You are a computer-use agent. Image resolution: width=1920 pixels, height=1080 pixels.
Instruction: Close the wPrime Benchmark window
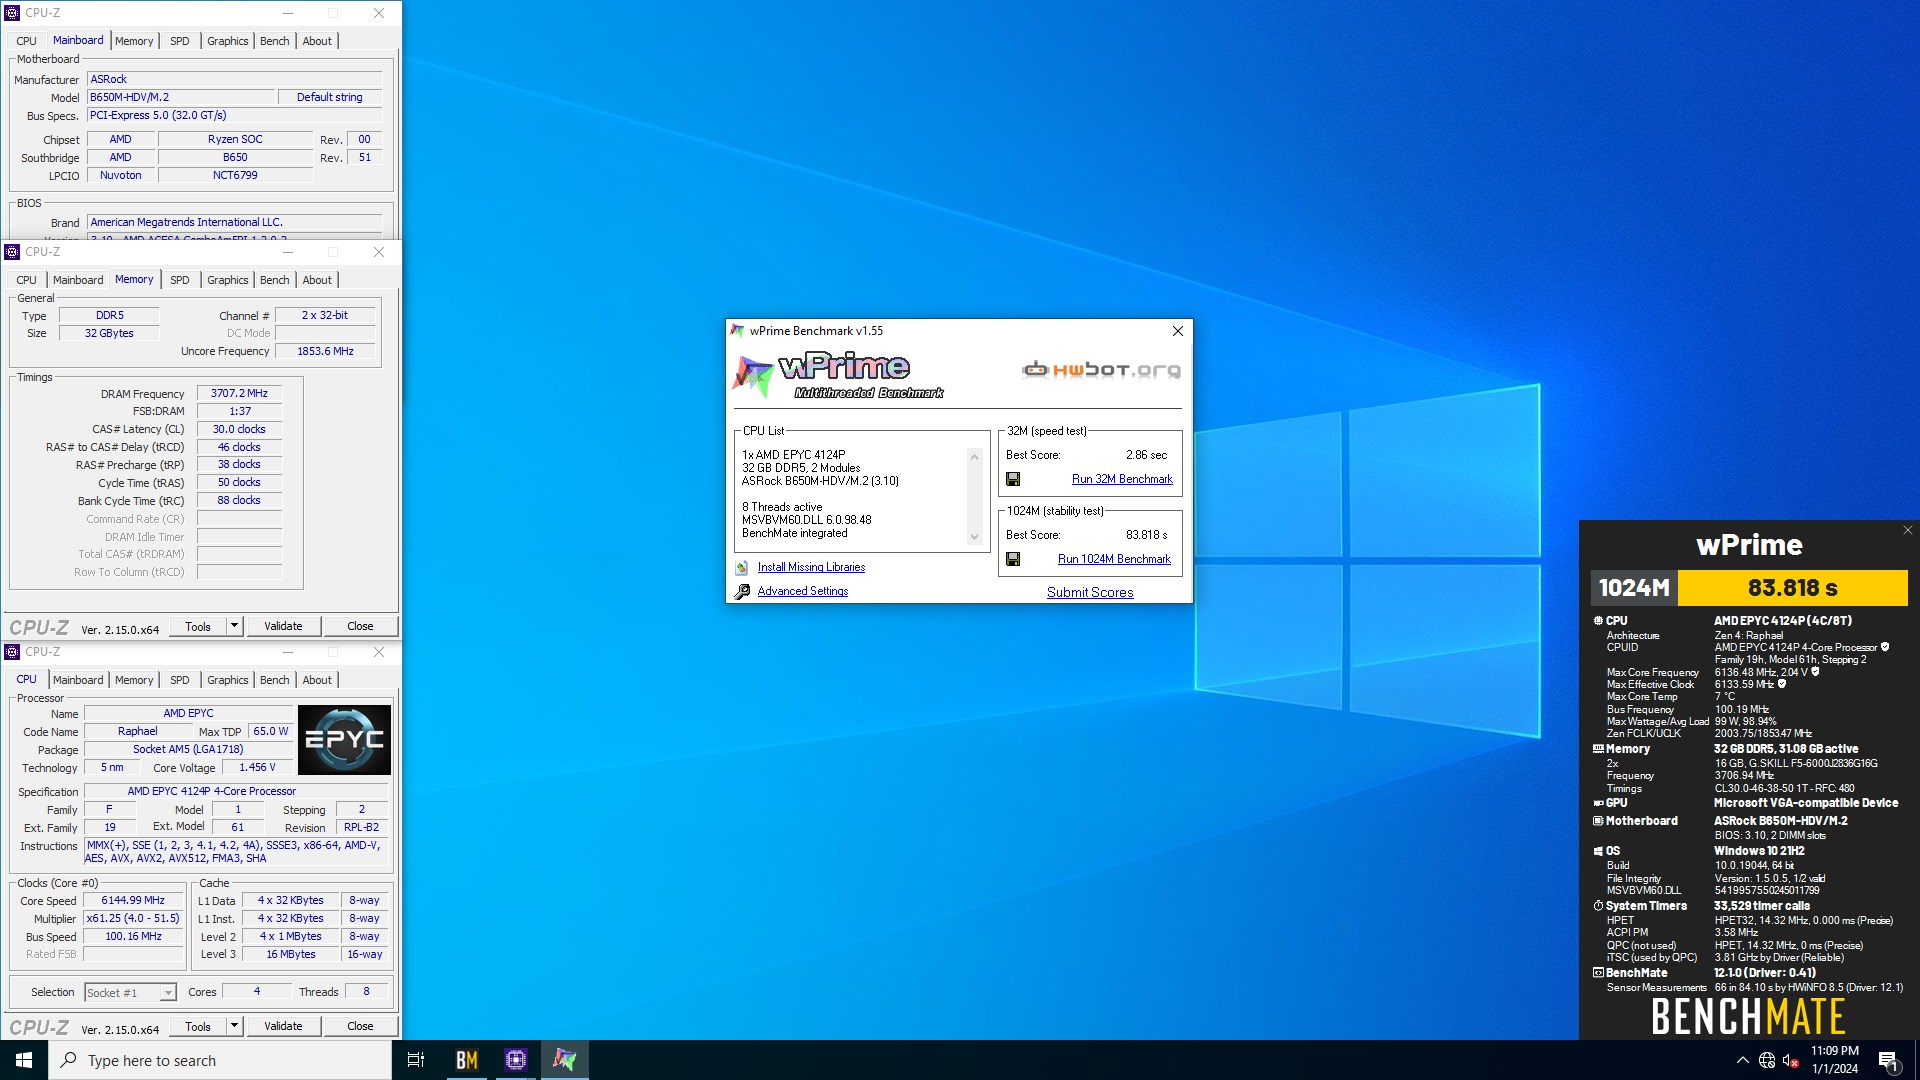click(1178, 331)
